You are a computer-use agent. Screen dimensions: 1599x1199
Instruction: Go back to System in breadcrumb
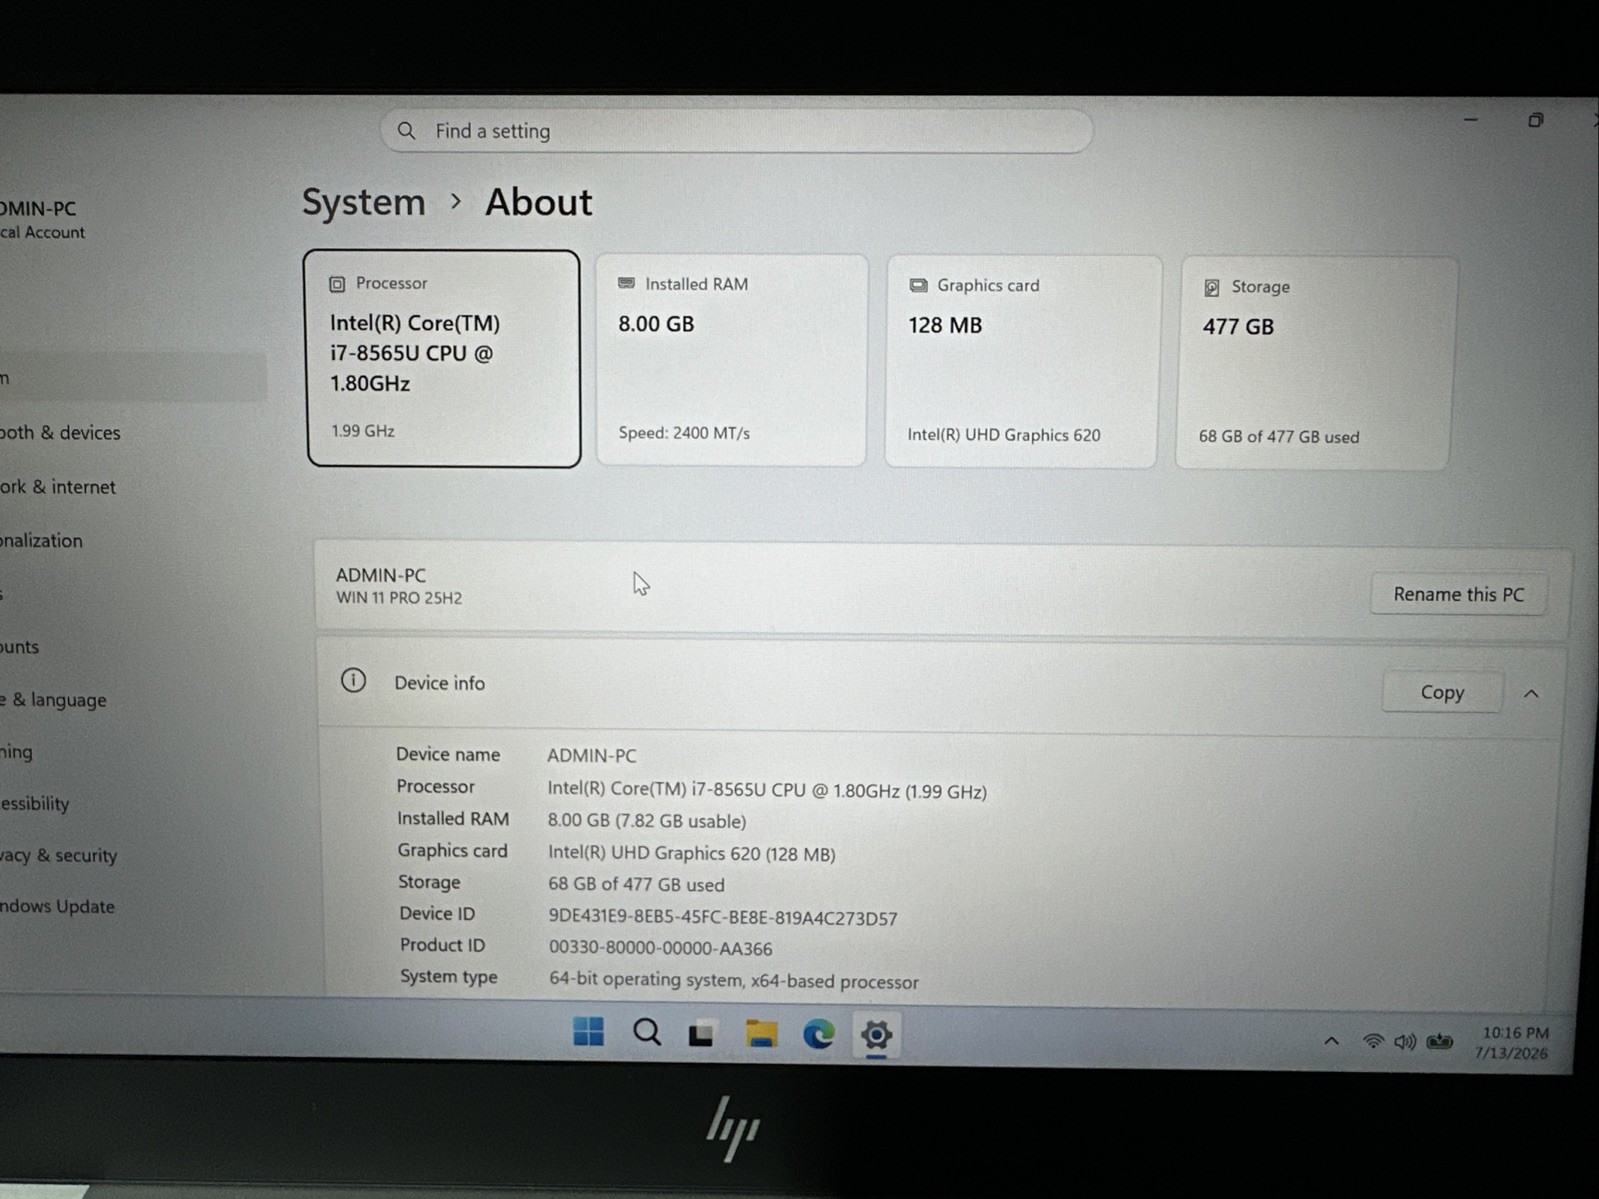pyautogui.click(x=364, y=202)
